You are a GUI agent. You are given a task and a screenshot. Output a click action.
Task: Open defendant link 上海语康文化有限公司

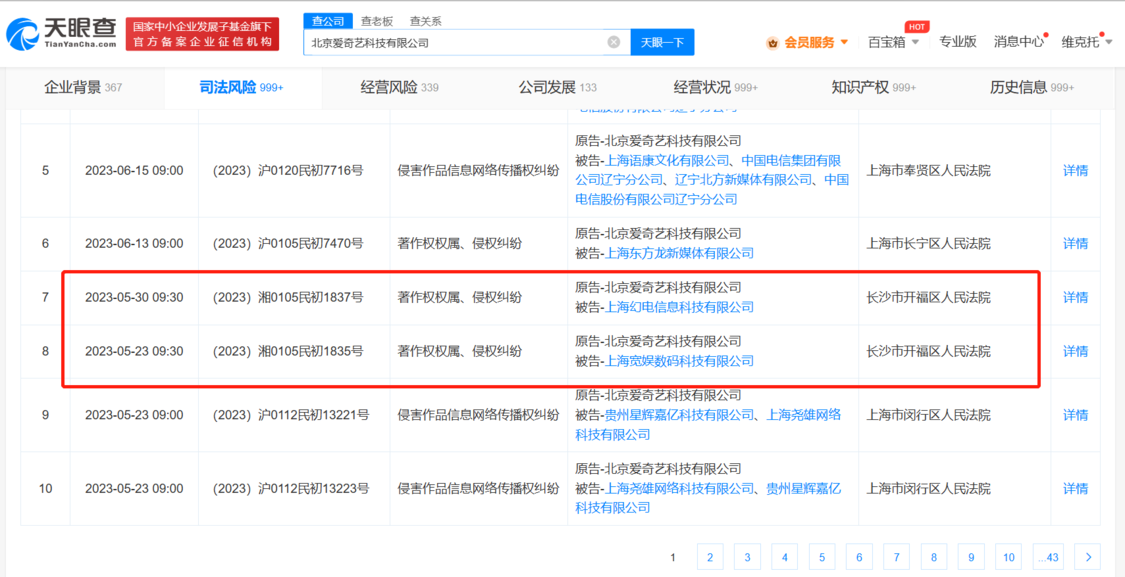click(x=669, y=160)
